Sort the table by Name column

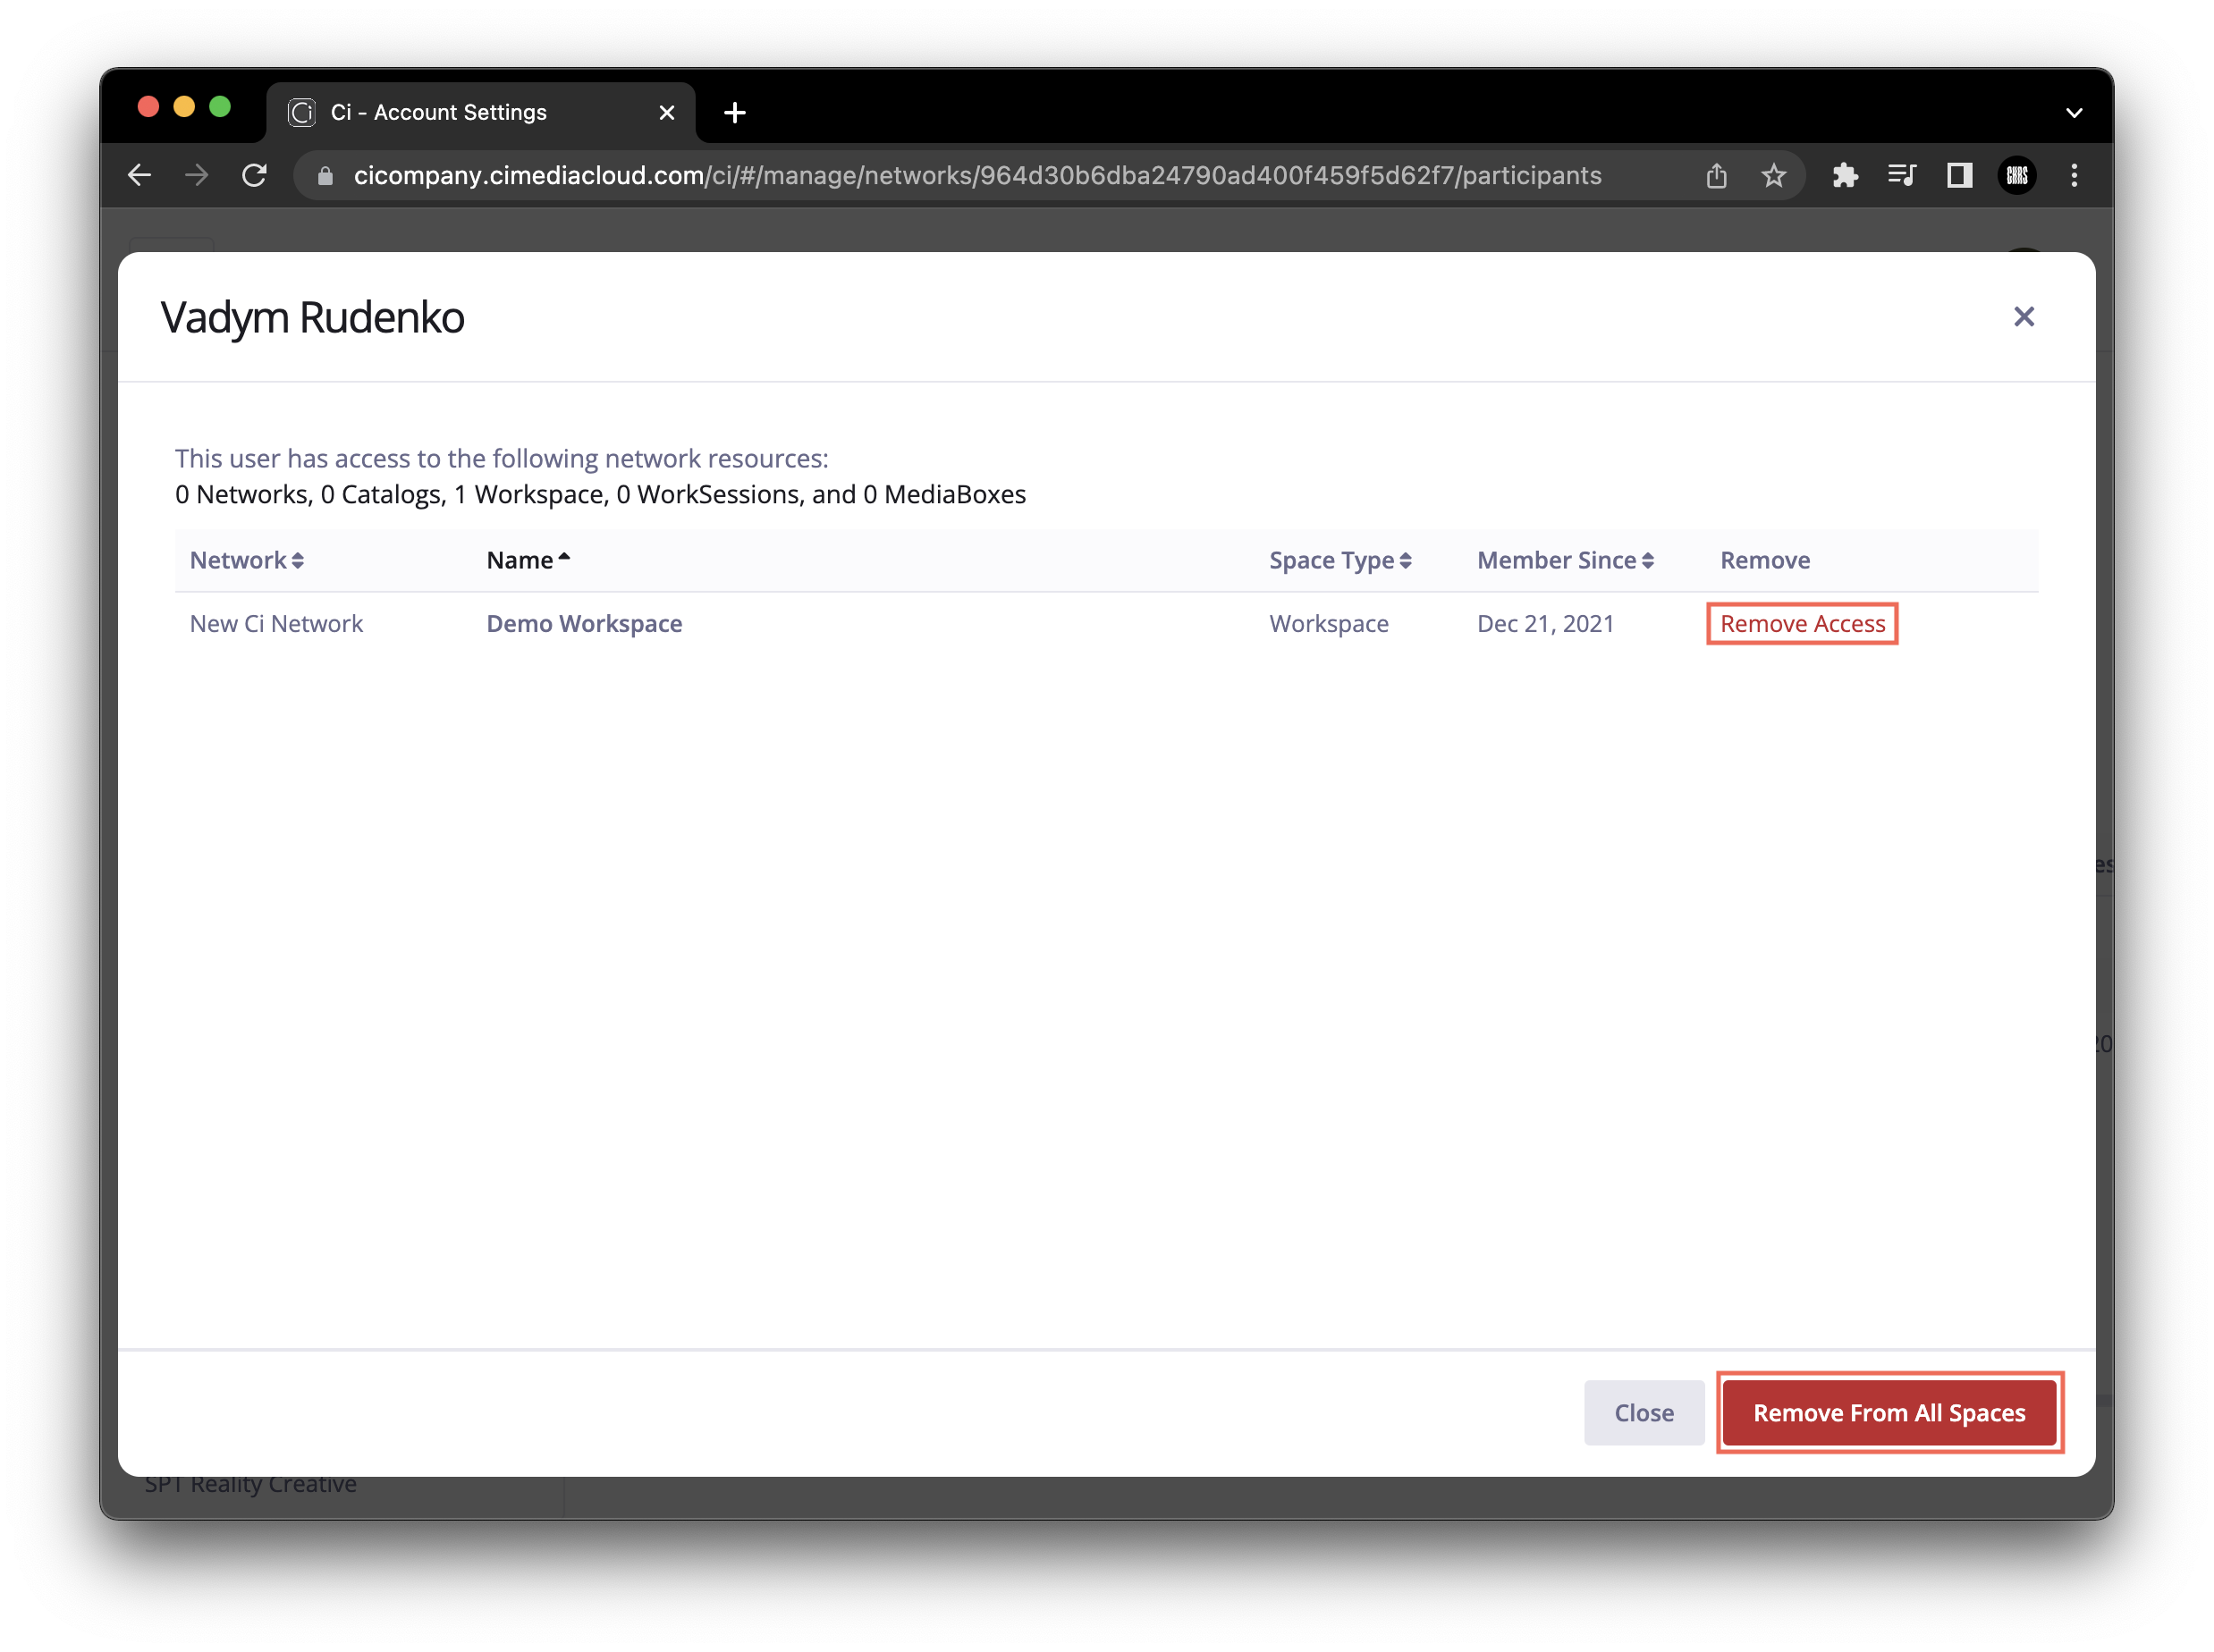click(x=528, y=560)
